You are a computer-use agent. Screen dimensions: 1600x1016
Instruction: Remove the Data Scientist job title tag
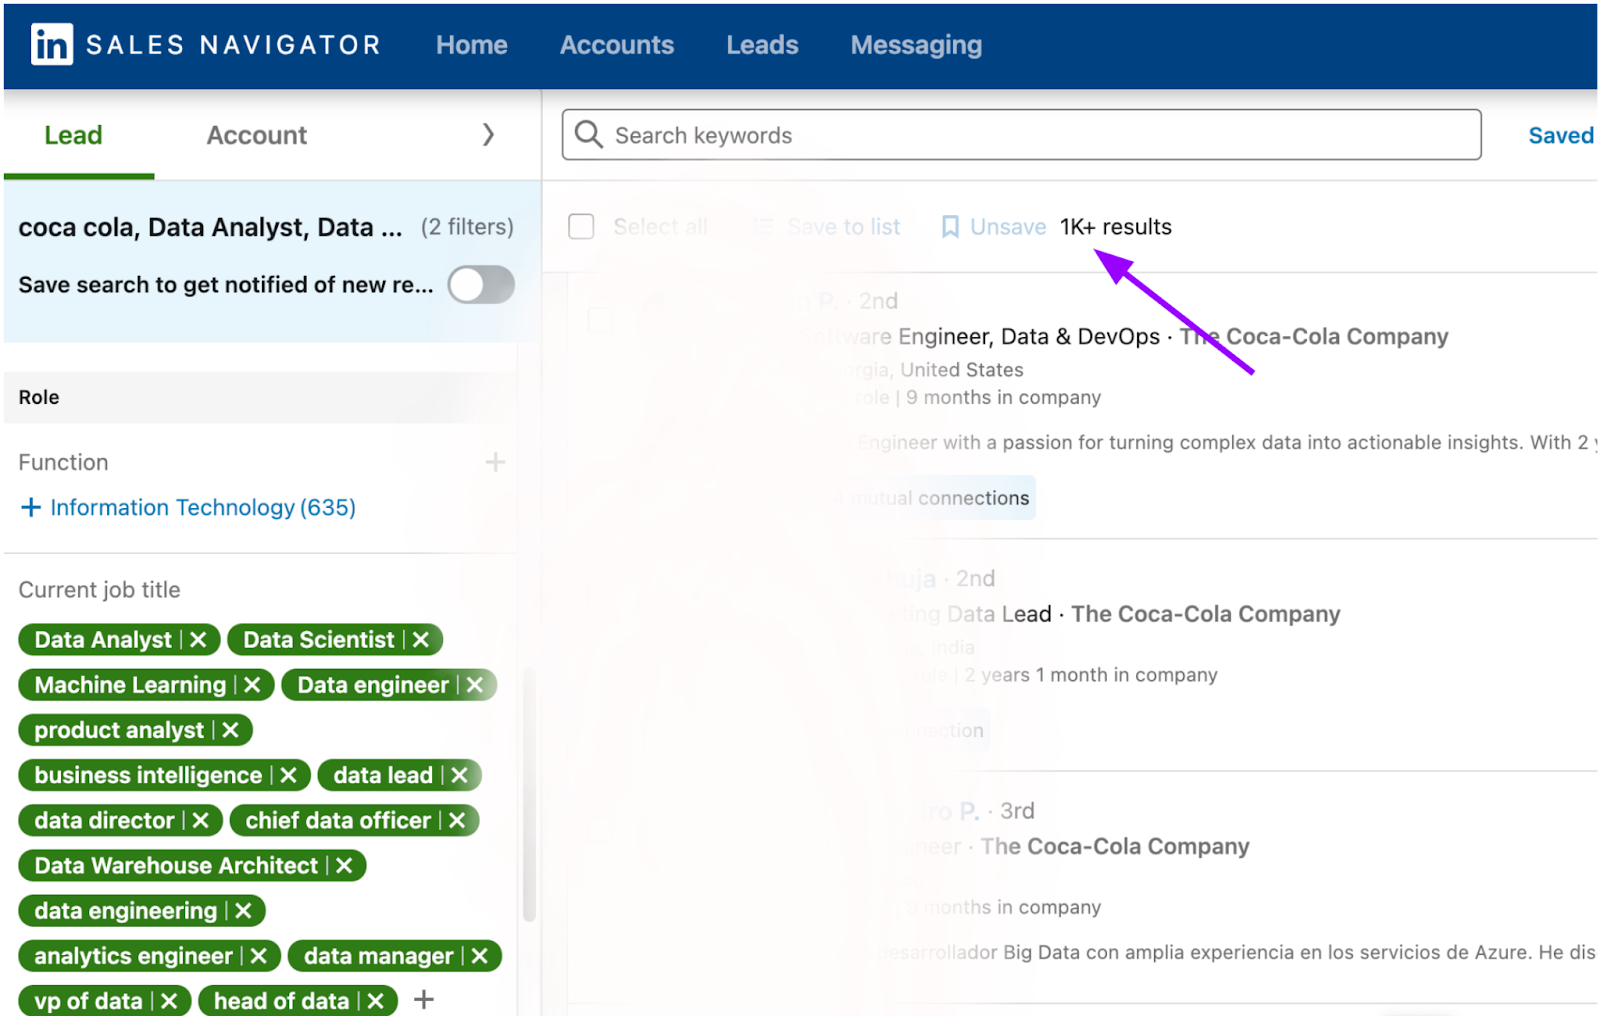421,640
